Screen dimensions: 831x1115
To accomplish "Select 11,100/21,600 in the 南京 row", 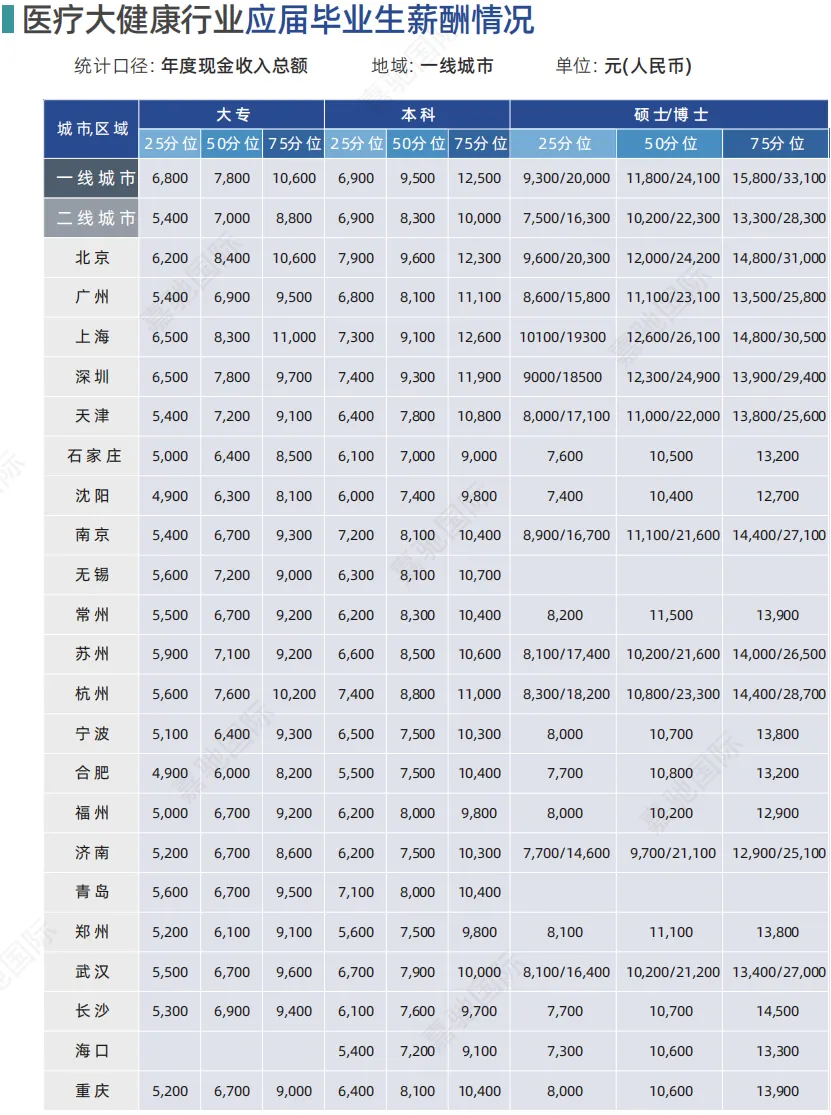I will click(672, 535).
